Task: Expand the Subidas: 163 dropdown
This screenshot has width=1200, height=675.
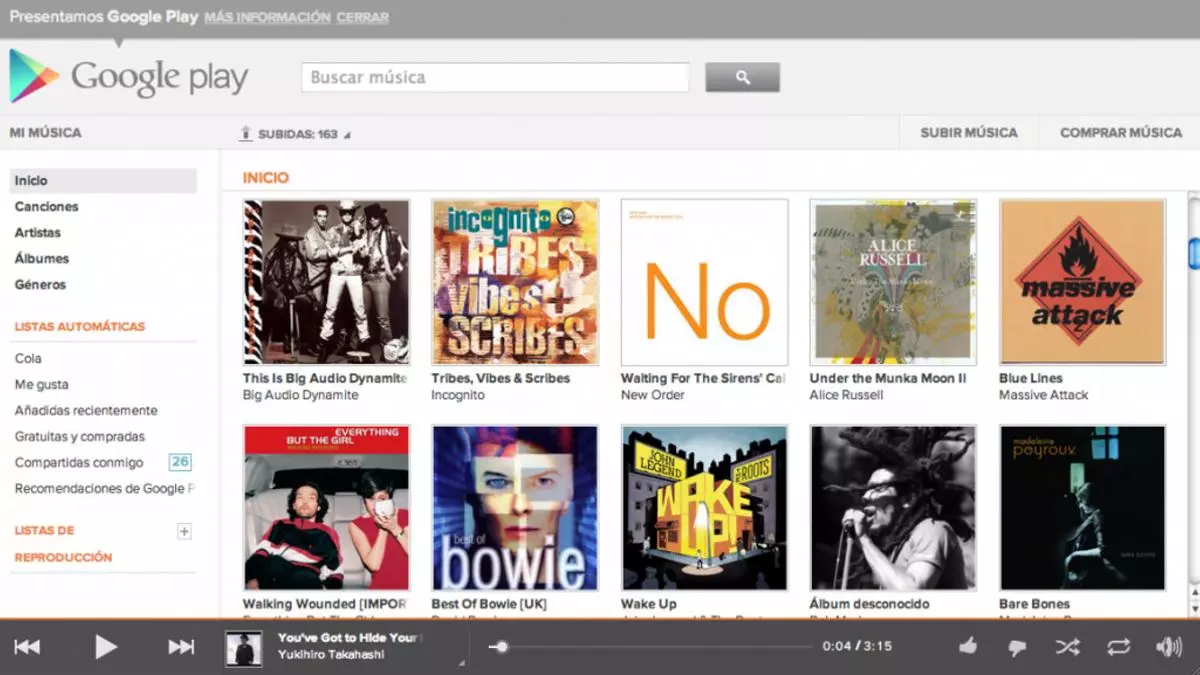Action: point(347,135)
